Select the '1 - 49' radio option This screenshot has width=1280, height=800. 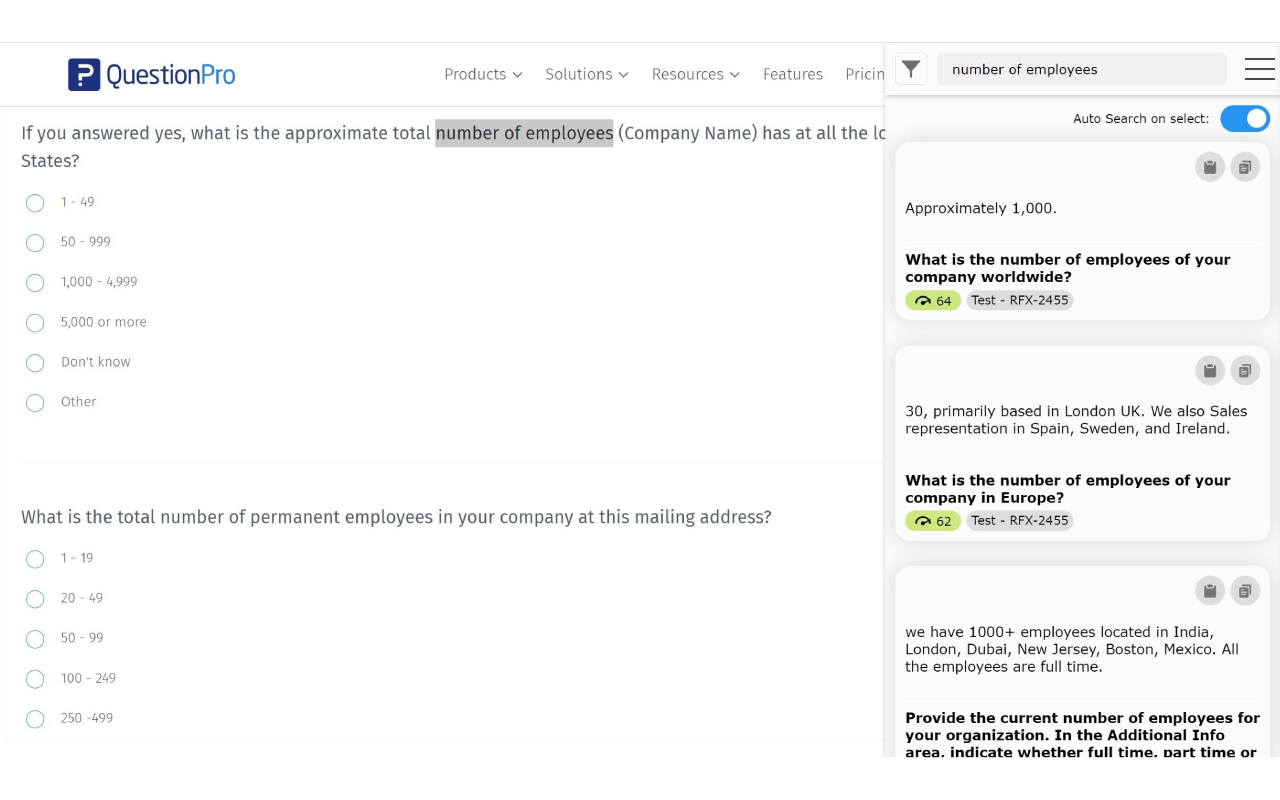tap(35, 203)
